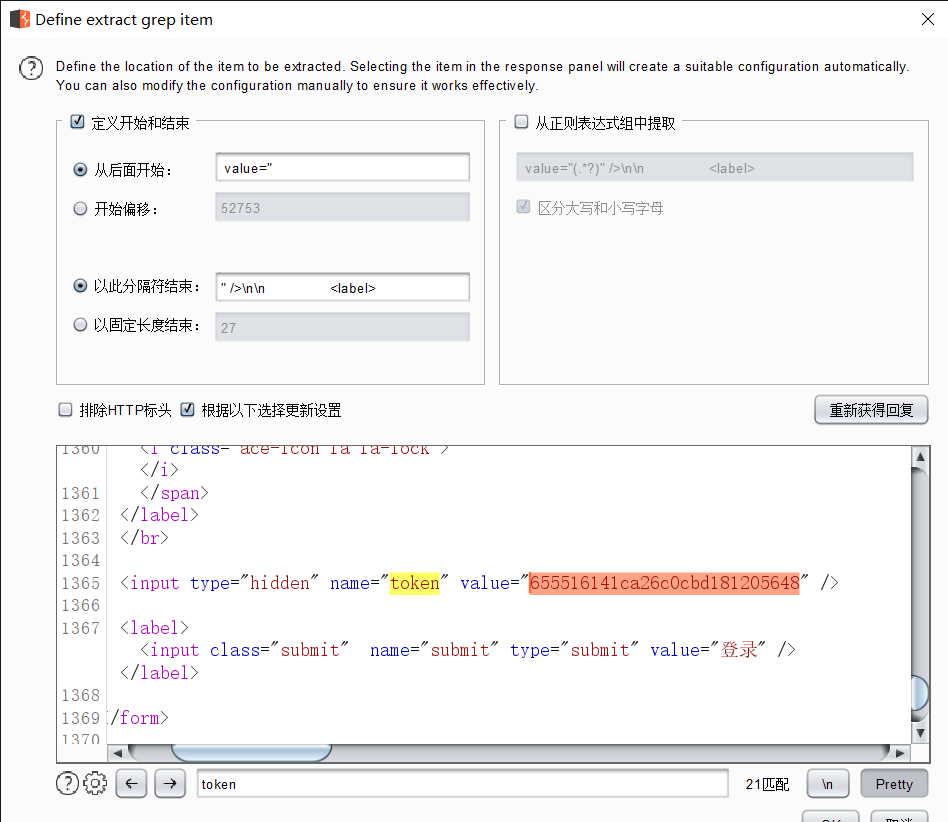
Task: Click the </br> tag on line 1363
Action: [144, 538]
